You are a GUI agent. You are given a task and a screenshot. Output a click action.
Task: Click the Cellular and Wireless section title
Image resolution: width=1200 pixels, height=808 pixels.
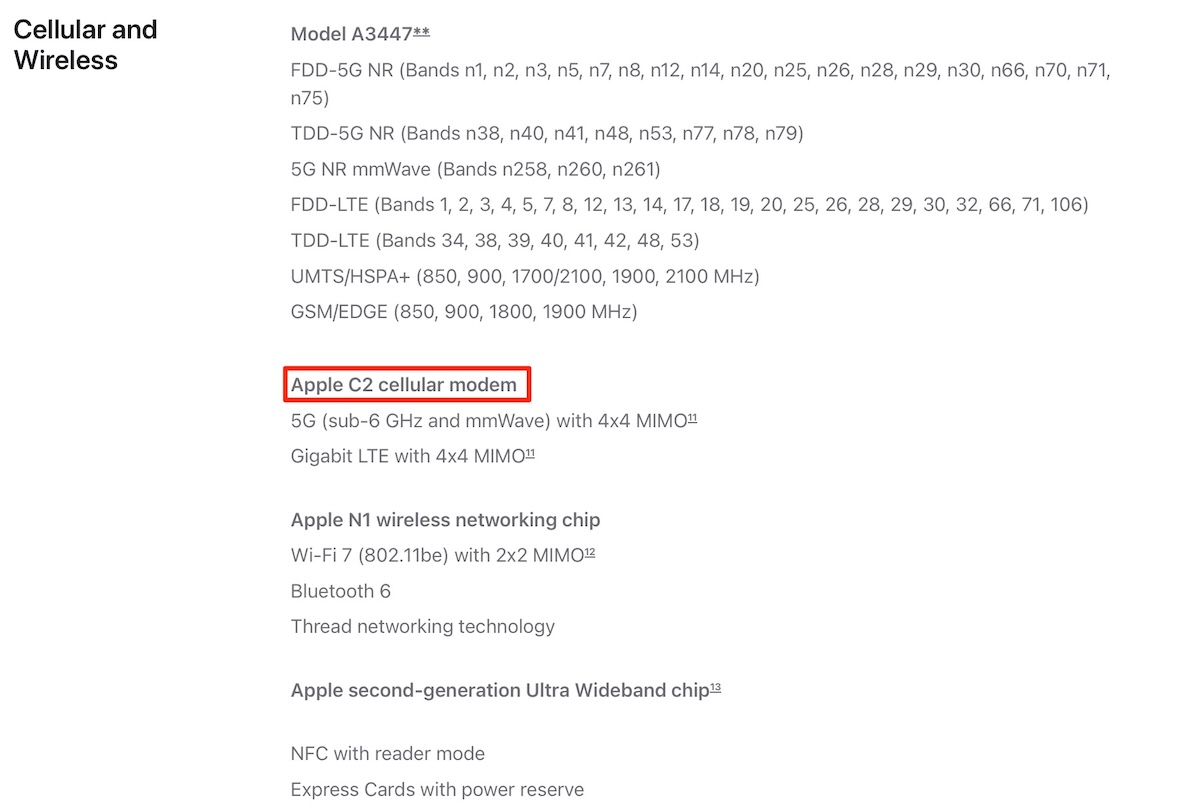86,45
